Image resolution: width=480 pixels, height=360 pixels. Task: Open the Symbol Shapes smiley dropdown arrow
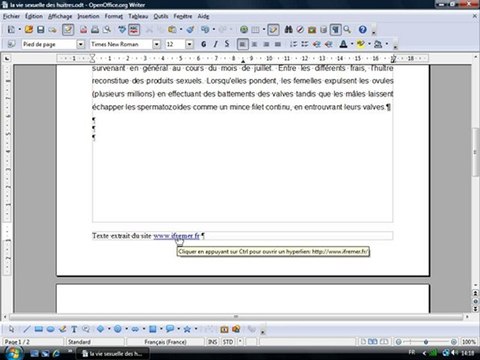click(x=126, y=329)
